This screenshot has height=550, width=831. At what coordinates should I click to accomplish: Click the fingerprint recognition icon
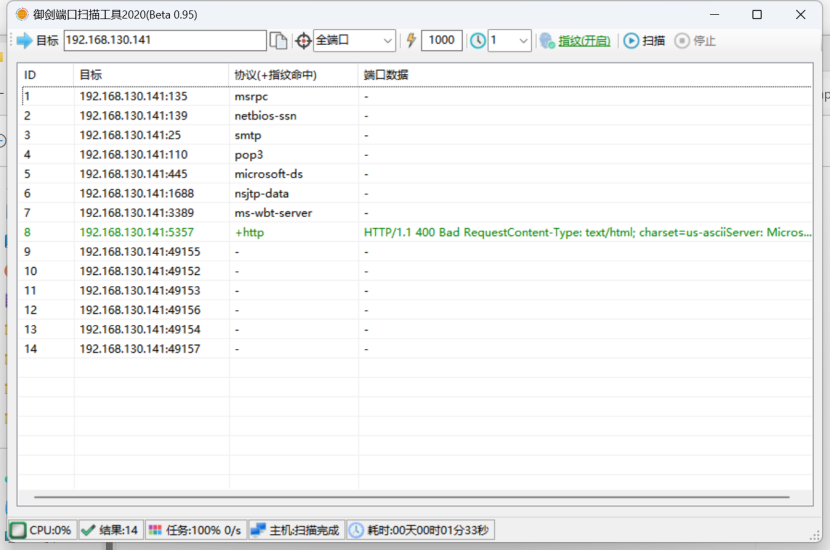tap(547, 41)
